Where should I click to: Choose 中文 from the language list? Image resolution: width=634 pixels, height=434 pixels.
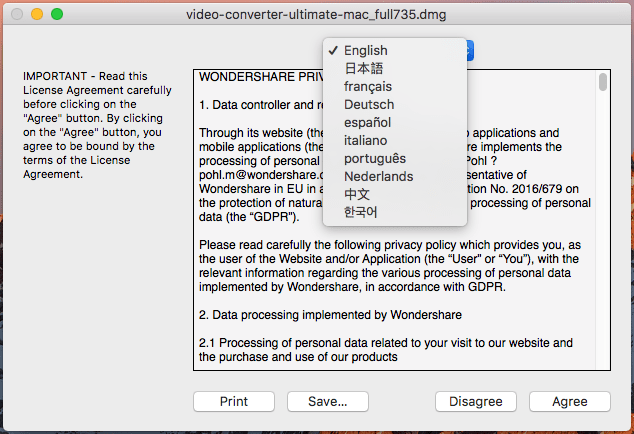[x=395, y=195]
